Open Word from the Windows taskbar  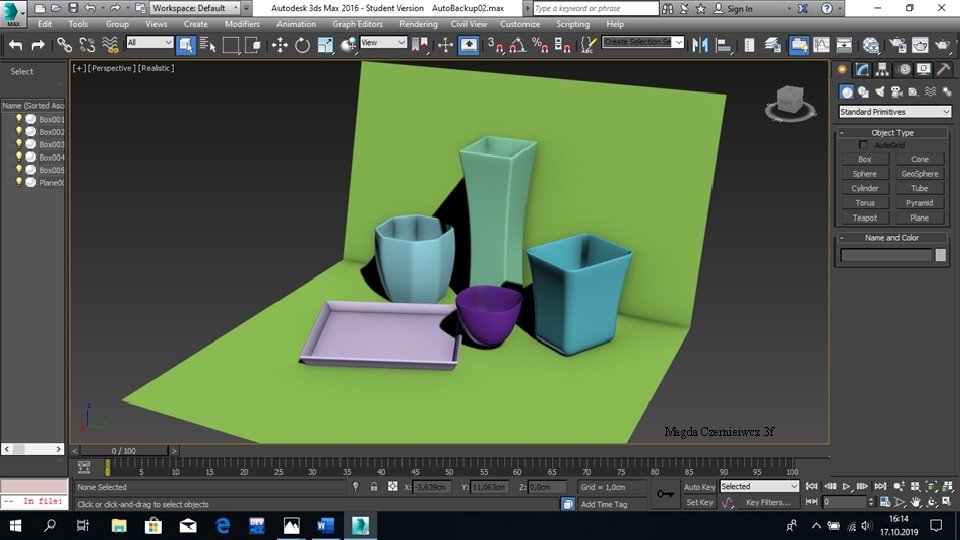click(x=325, y=525)
